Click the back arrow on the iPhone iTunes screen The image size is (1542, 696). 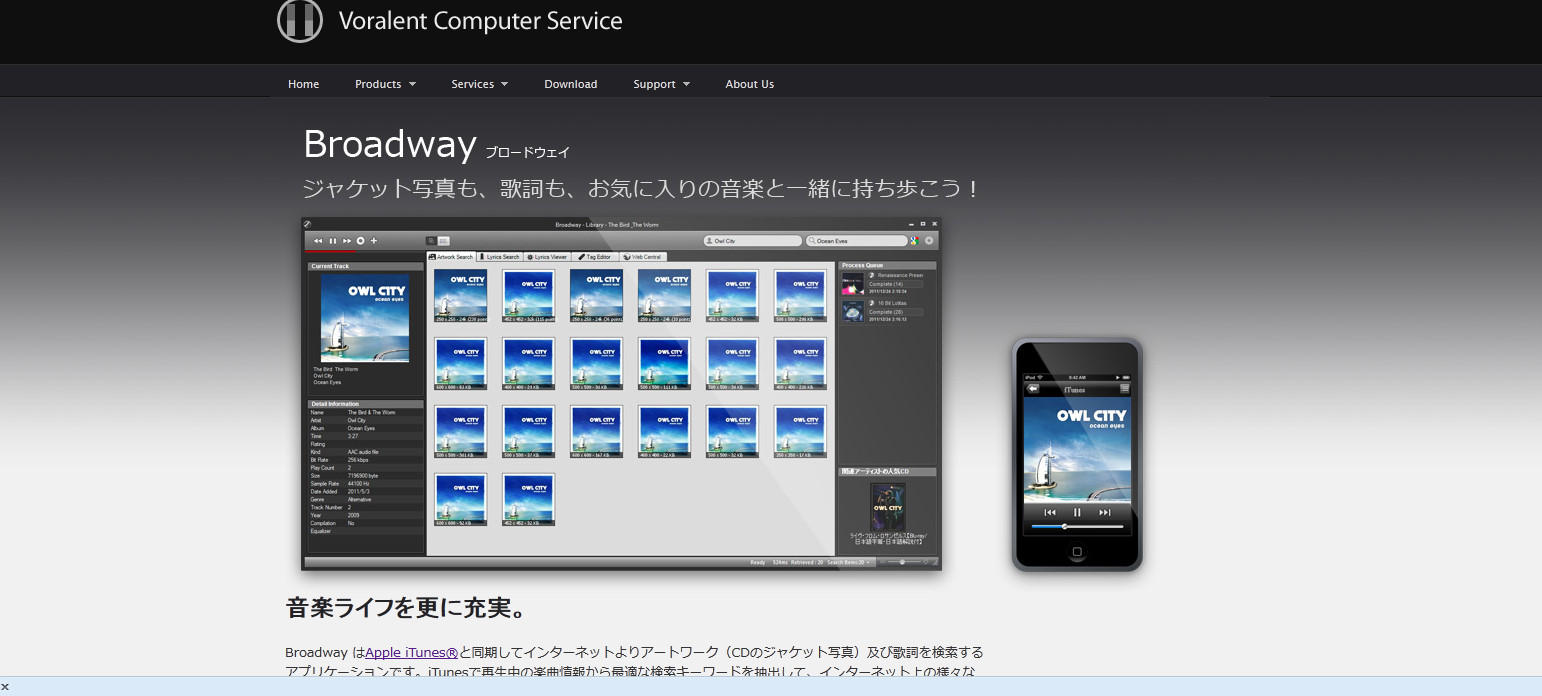click(1034, 389)
